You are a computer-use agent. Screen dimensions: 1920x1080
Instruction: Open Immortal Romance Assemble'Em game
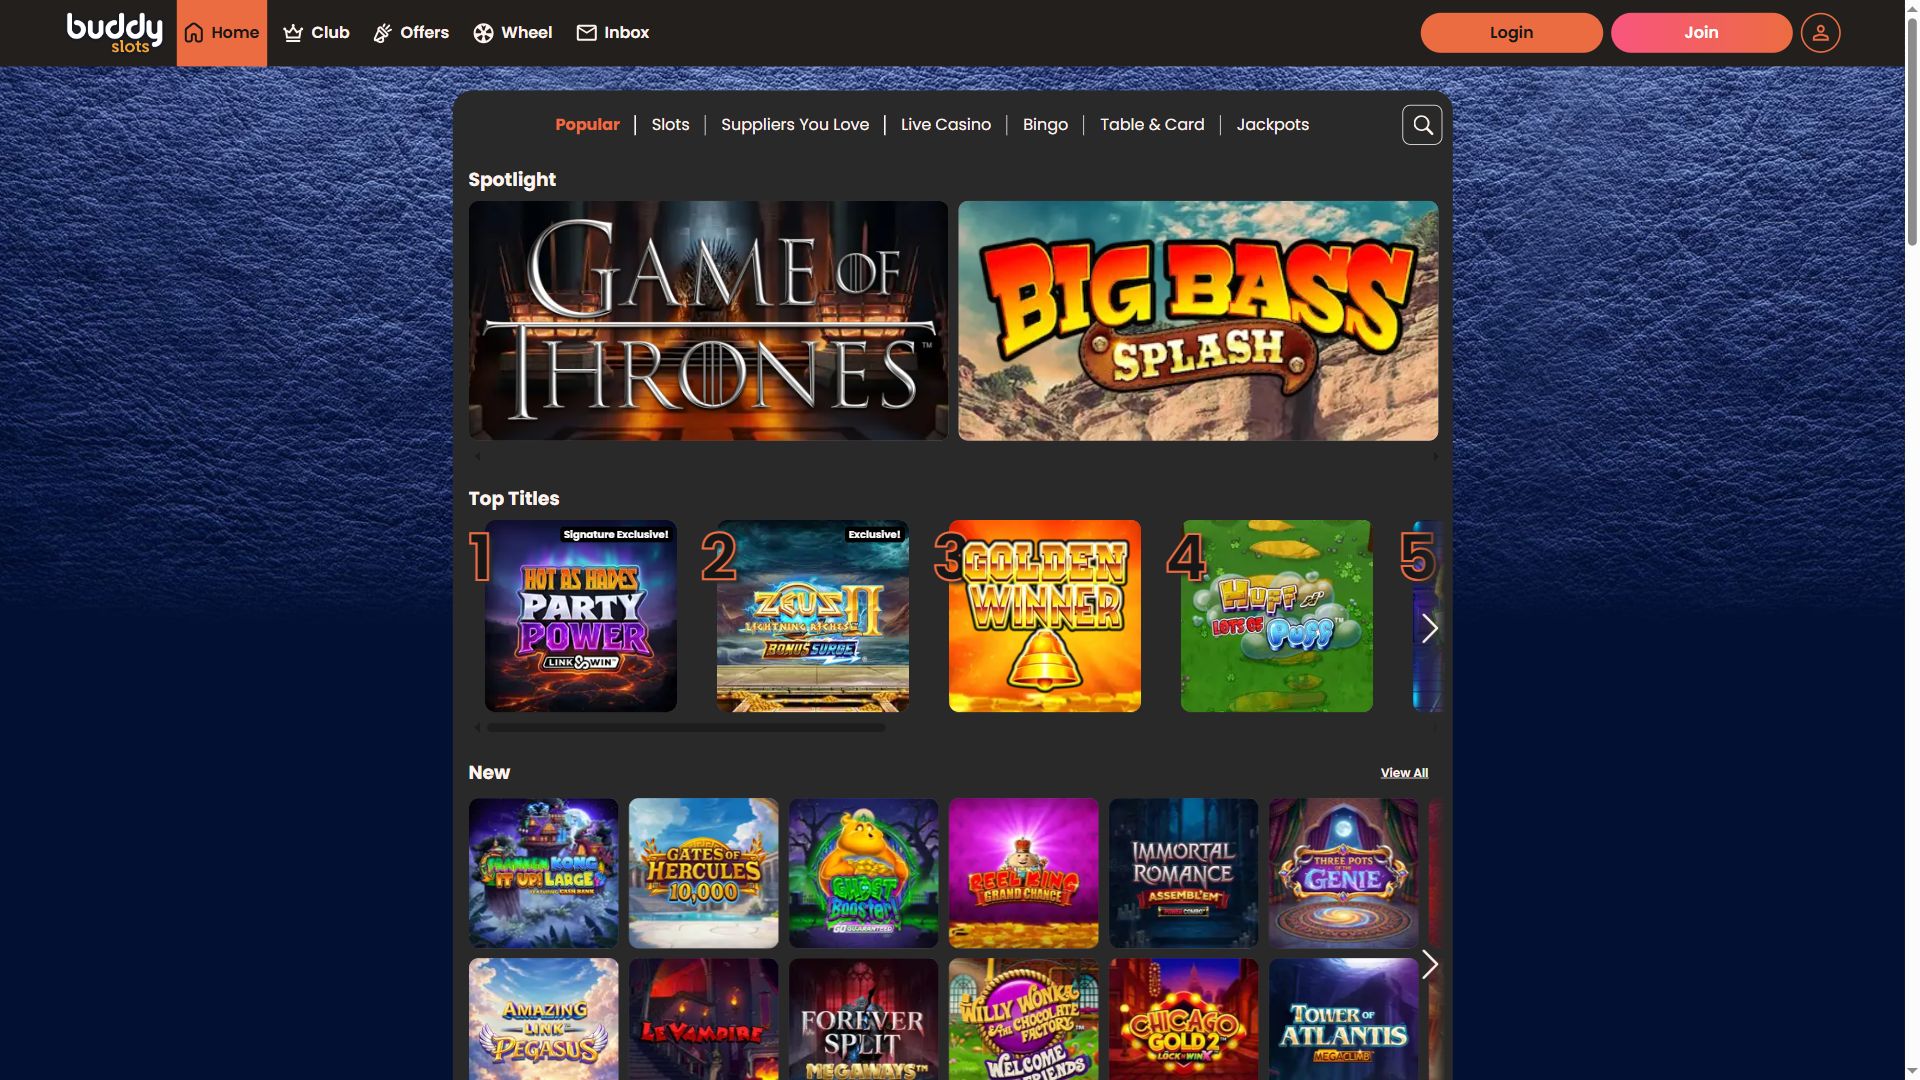(1184, 873)
